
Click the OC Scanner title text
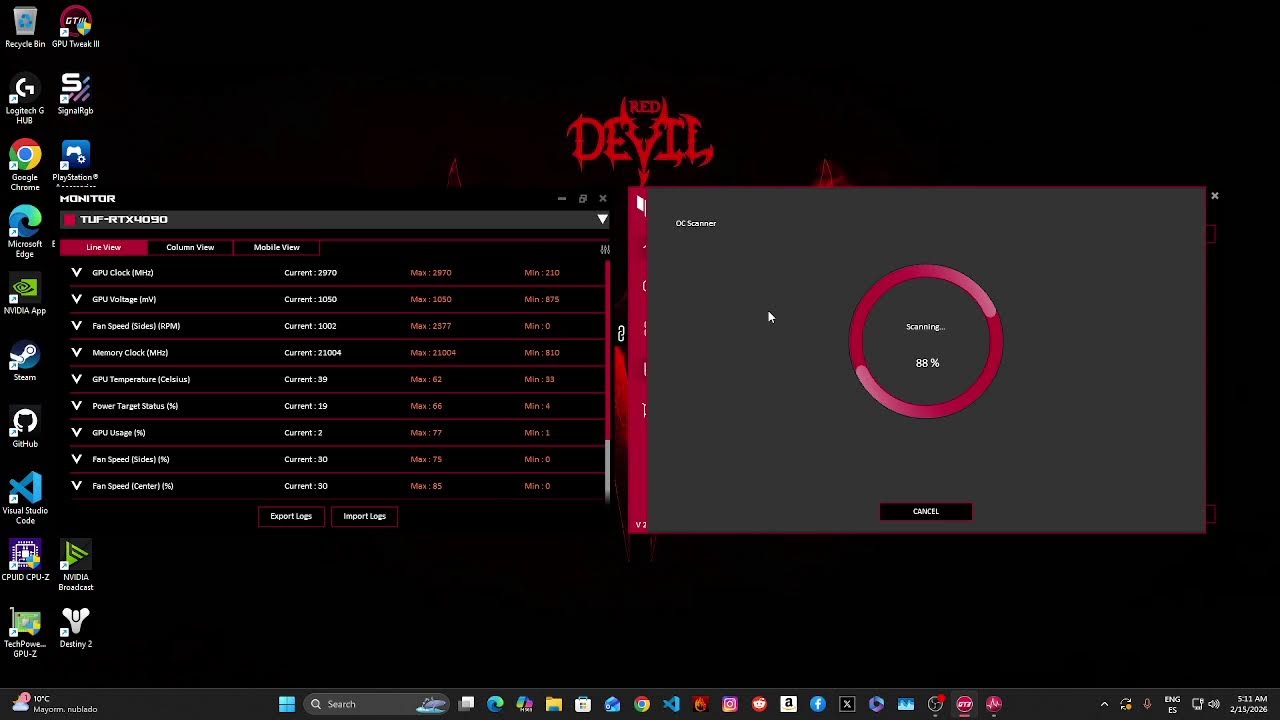pyautogui.click(x=696, y=223)
